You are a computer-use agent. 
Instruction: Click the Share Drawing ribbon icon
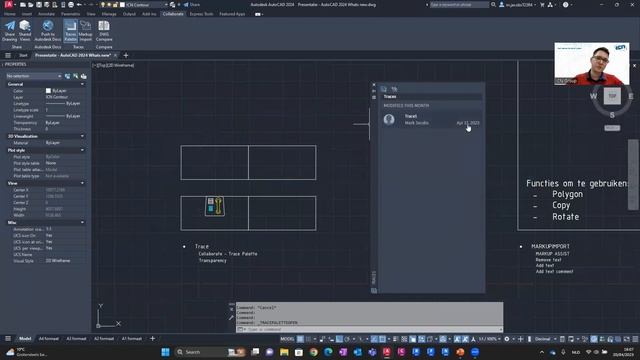(10, 31)
